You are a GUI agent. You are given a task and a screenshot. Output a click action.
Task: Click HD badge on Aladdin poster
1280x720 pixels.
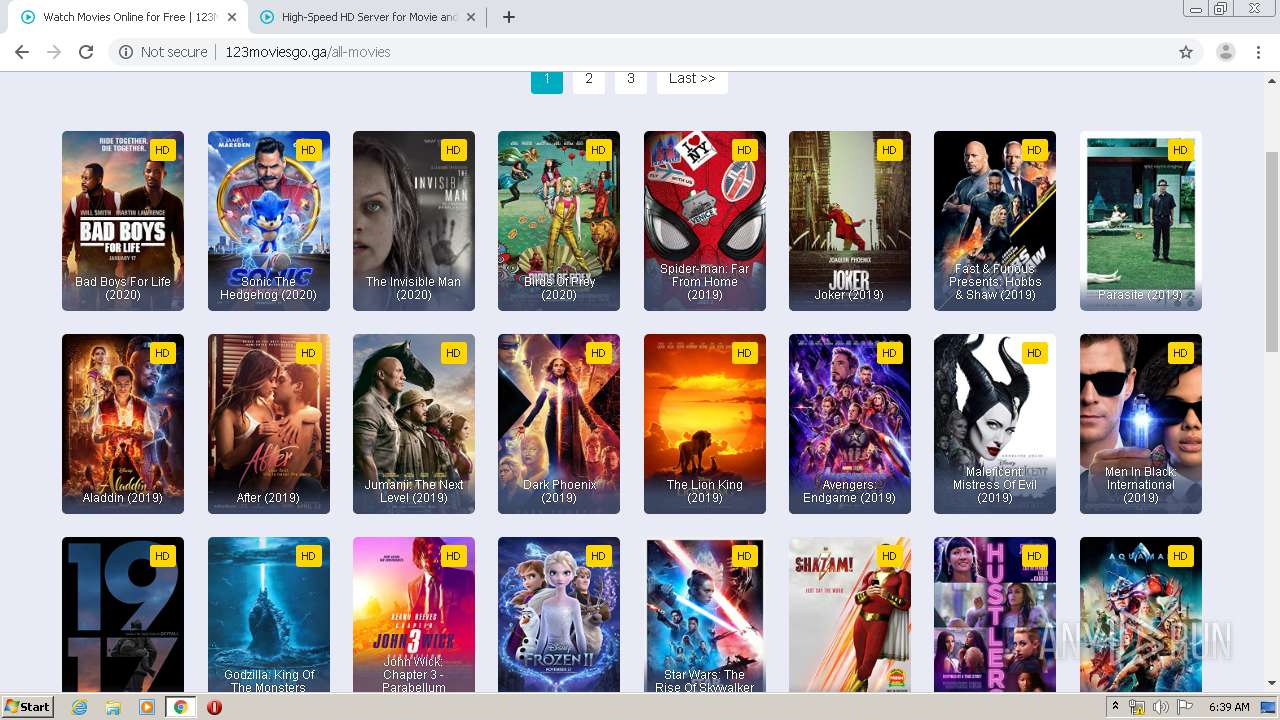point(162,353)
